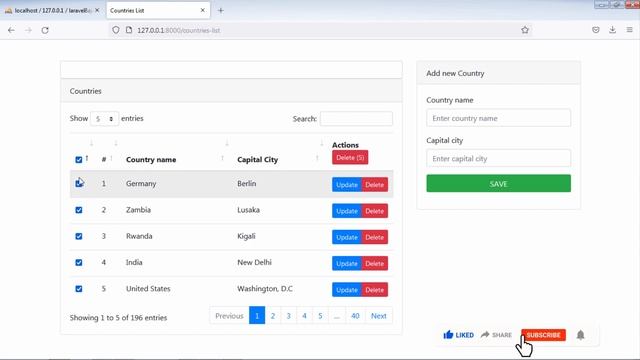The height and width of the screenshot is (360, 640).
Task: Delete the Zambia row
Action: coord(375,211)
